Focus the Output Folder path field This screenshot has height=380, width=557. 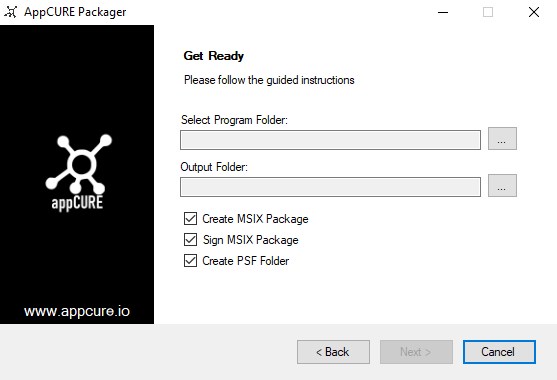coord(330,187)
